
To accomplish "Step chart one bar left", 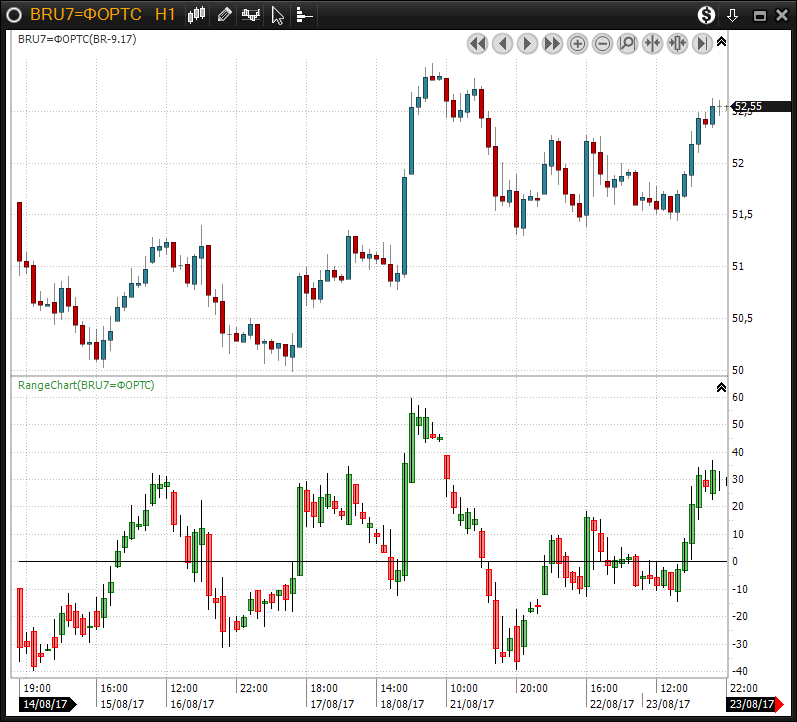I will click(x=502, y=43).
